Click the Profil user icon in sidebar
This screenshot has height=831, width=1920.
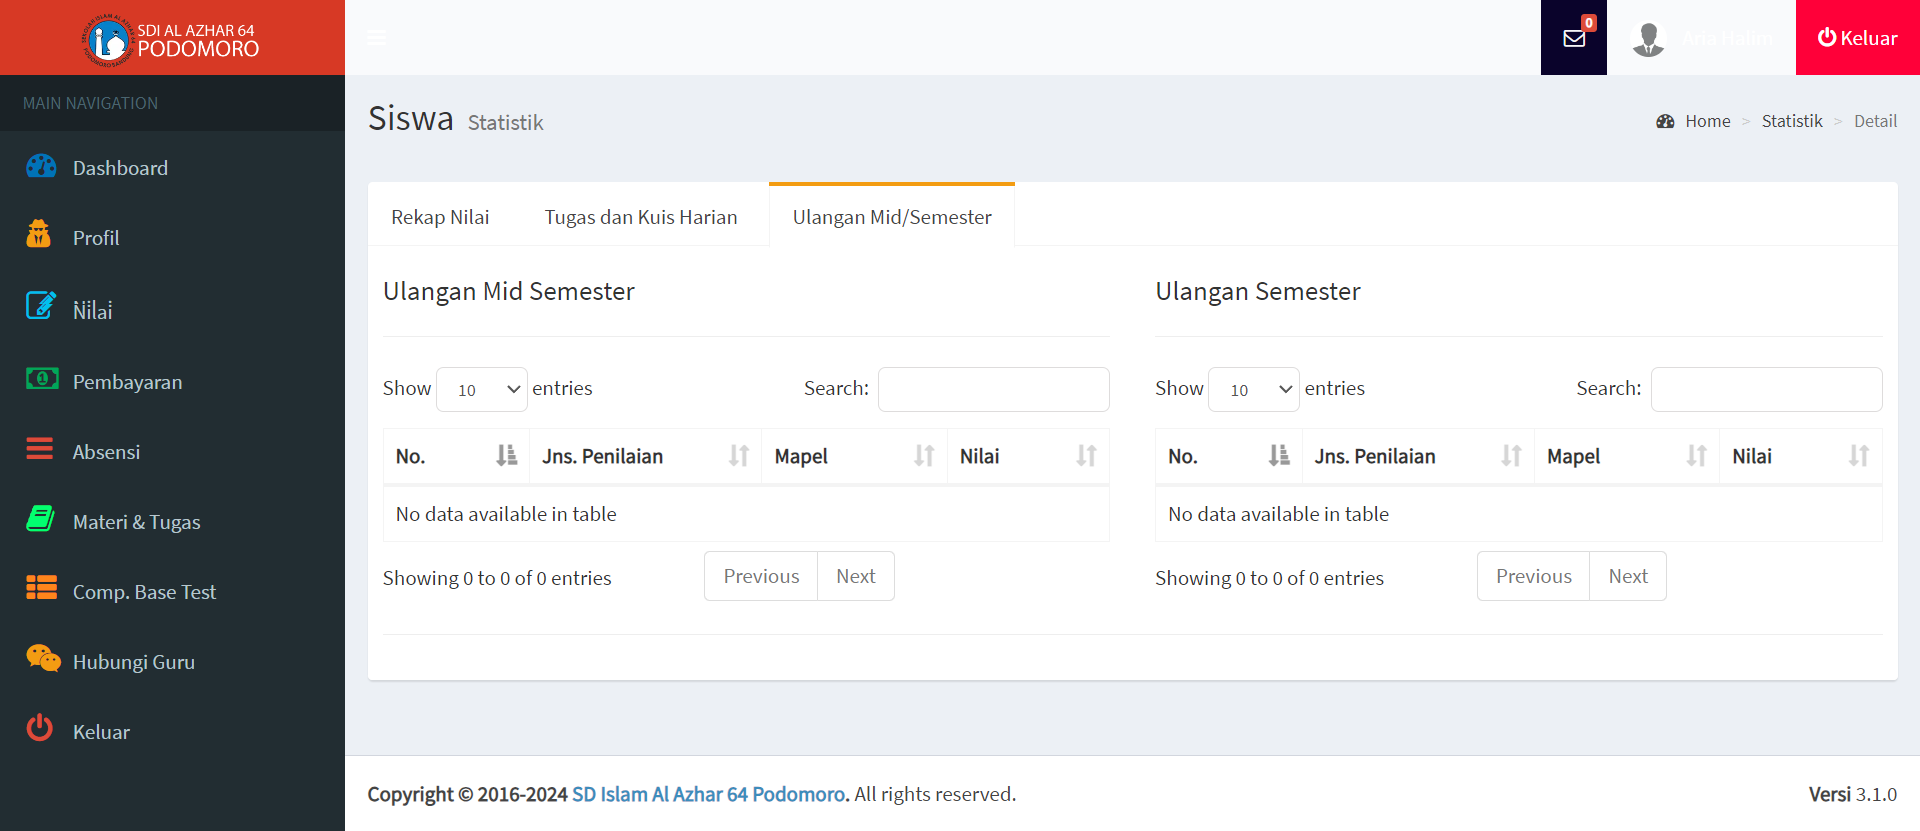(x=39, y=235)
